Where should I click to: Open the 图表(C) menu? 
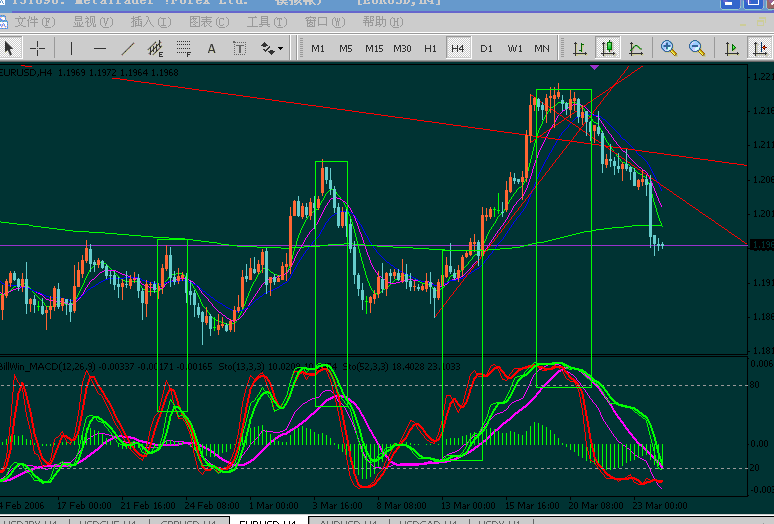point(209,22)
